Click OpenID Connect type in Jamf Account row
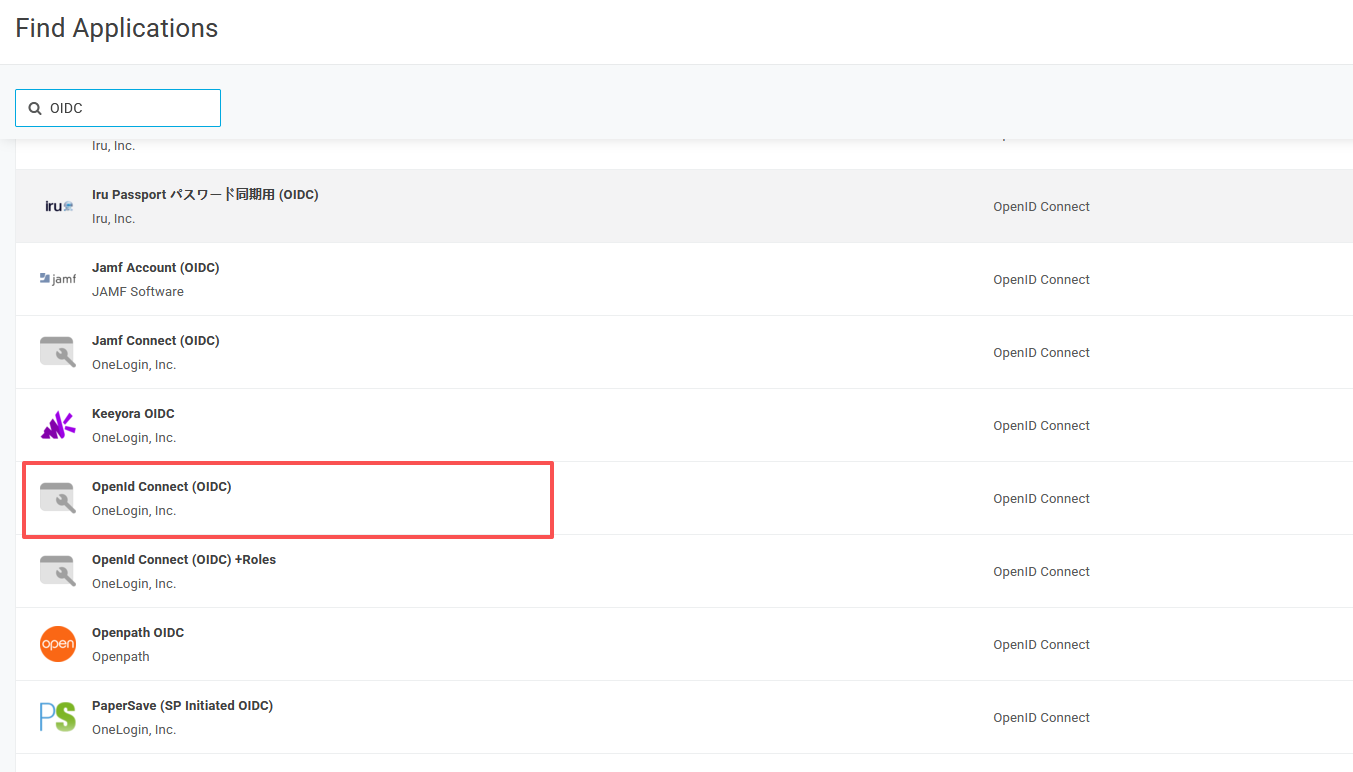The width and height of the screenshot is (1353, 772). click(x=1041, y=280)
